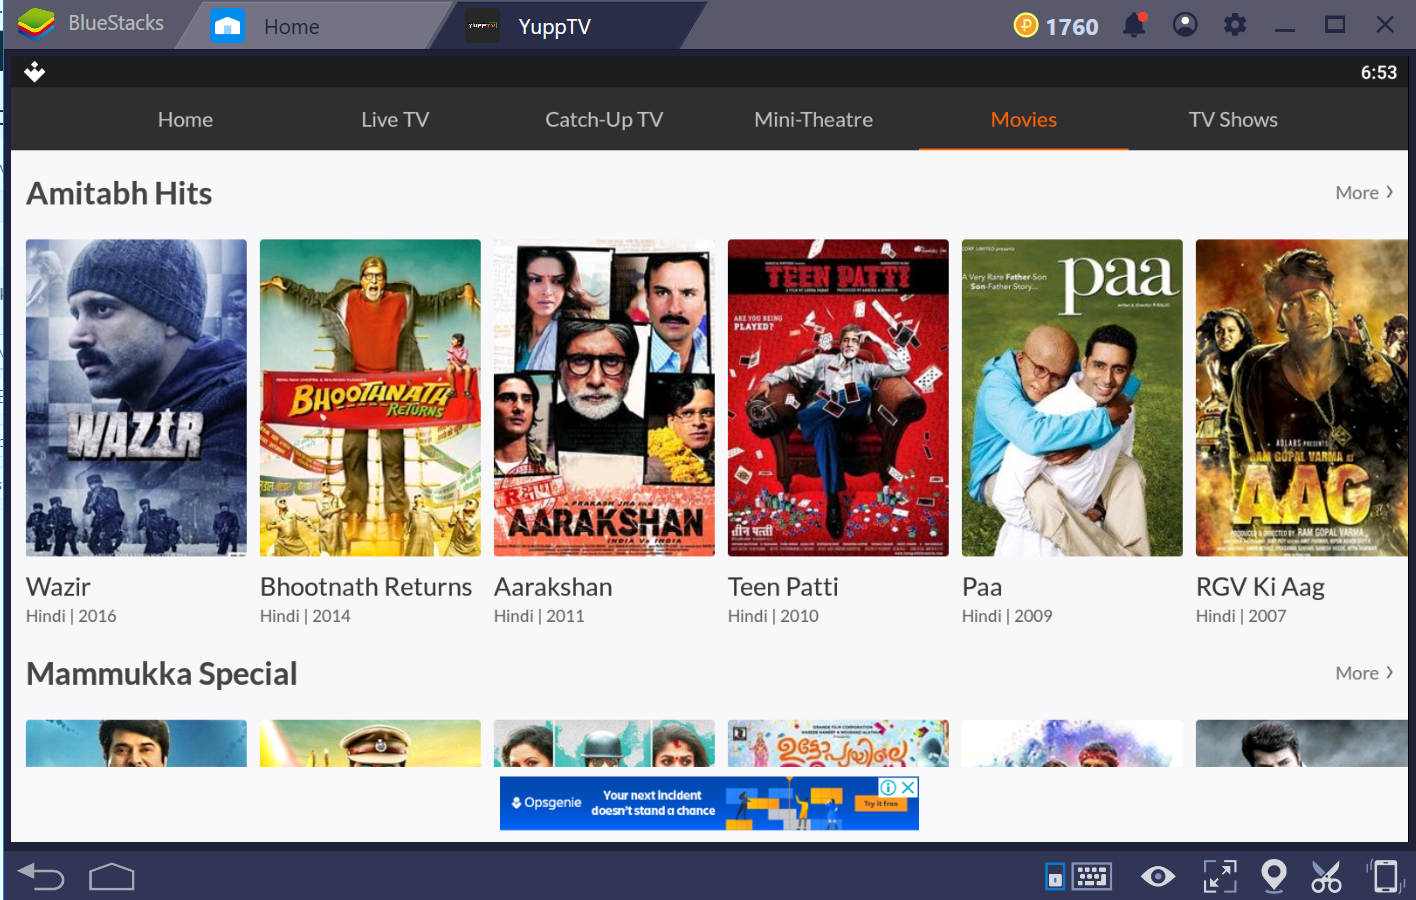Viewport: 1416px width, 900px height.
Task: Click the phone keymap icon next to keyboard
Action: point(1055,877)
